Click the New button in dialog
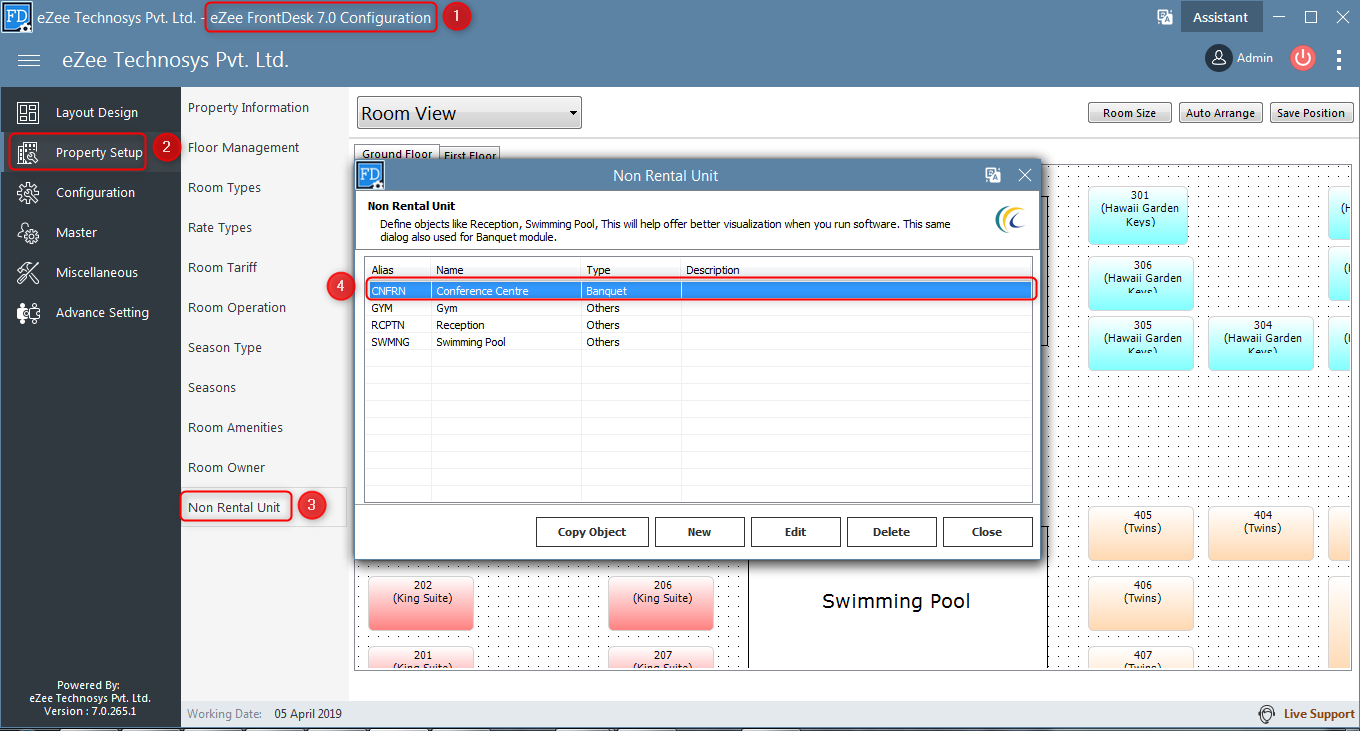 (700, 532)
